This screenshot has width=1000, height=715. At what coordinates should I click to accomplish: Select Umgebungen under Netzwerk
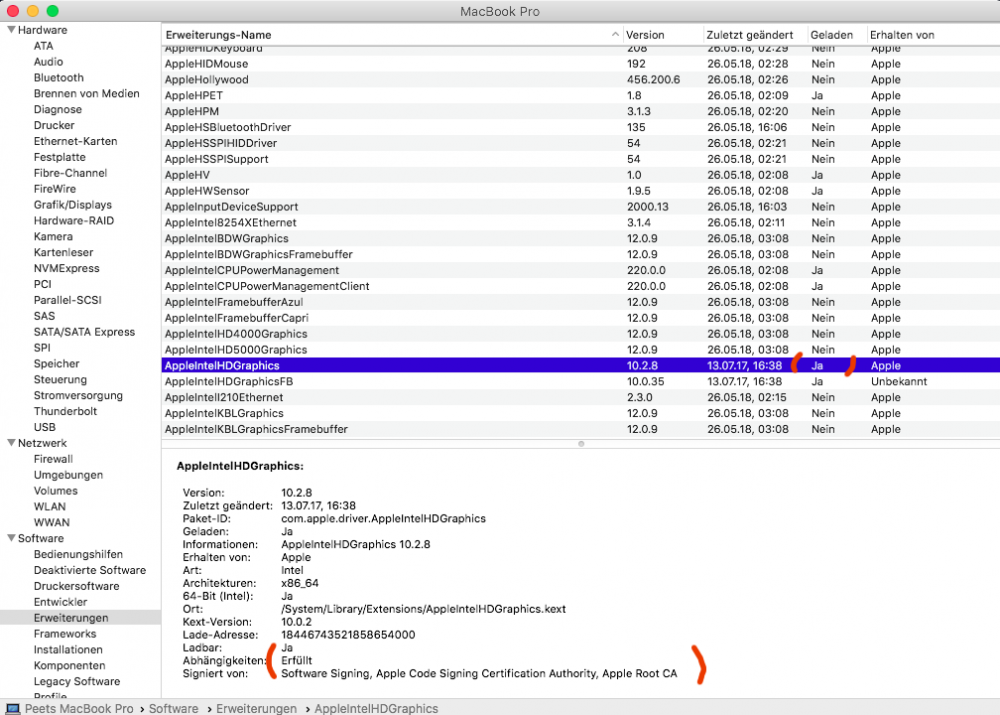(68, 475)
